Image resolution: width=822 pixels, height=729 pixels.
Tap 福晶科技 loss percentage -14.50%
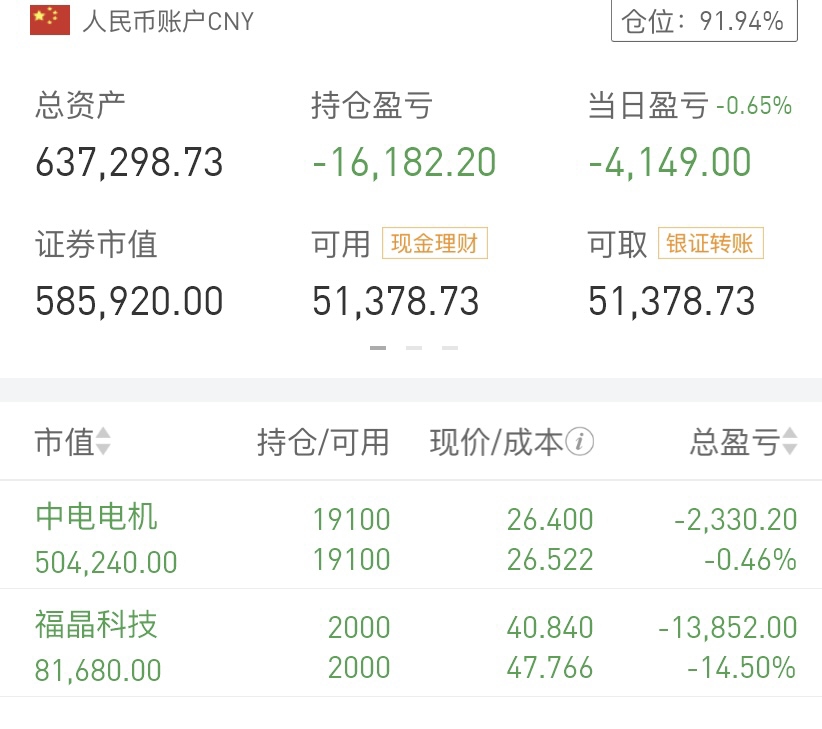coord(741,668)
